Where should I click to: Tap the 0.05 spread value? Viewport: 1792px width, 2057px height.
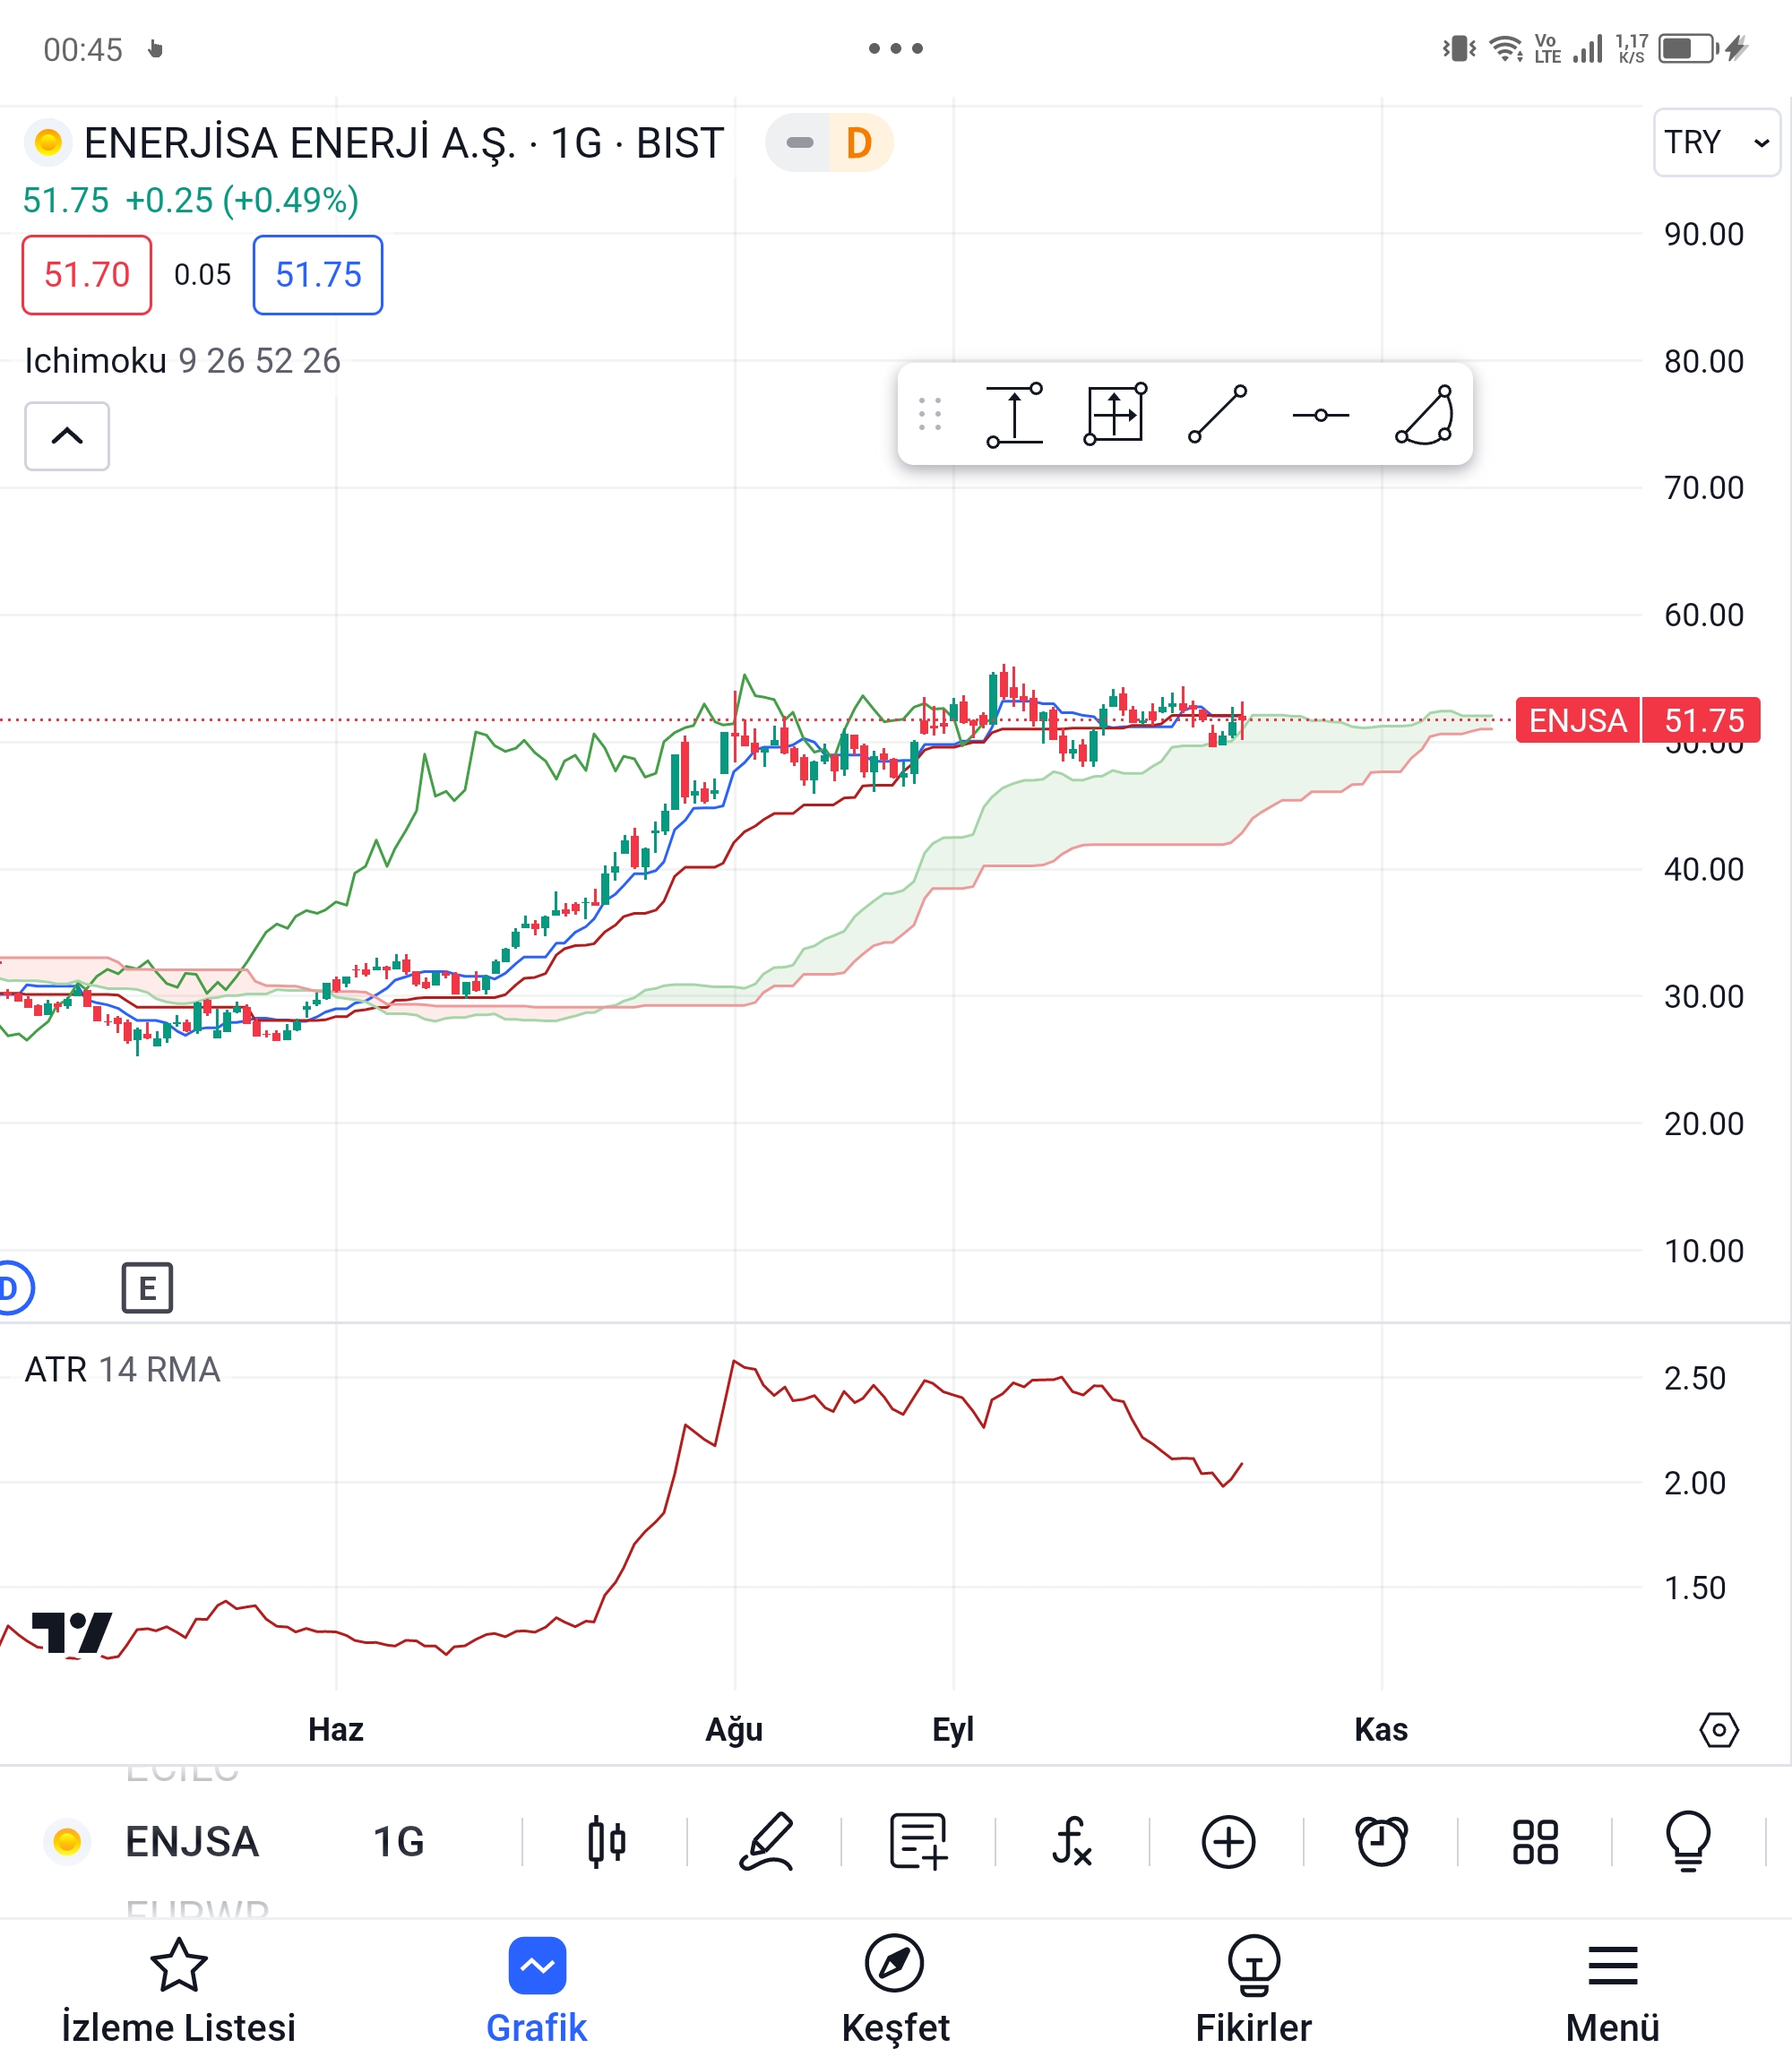click(x=202, y=275)
